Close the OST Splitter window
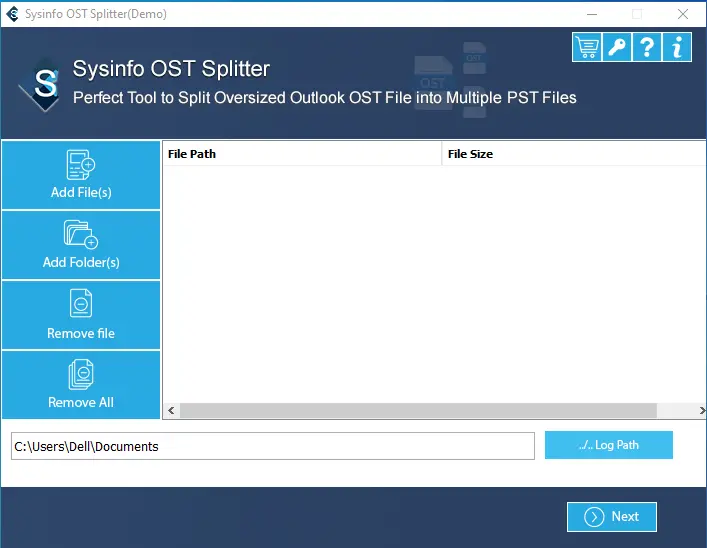The width and height of the screenshot is (707, 548). pos(683,14)
